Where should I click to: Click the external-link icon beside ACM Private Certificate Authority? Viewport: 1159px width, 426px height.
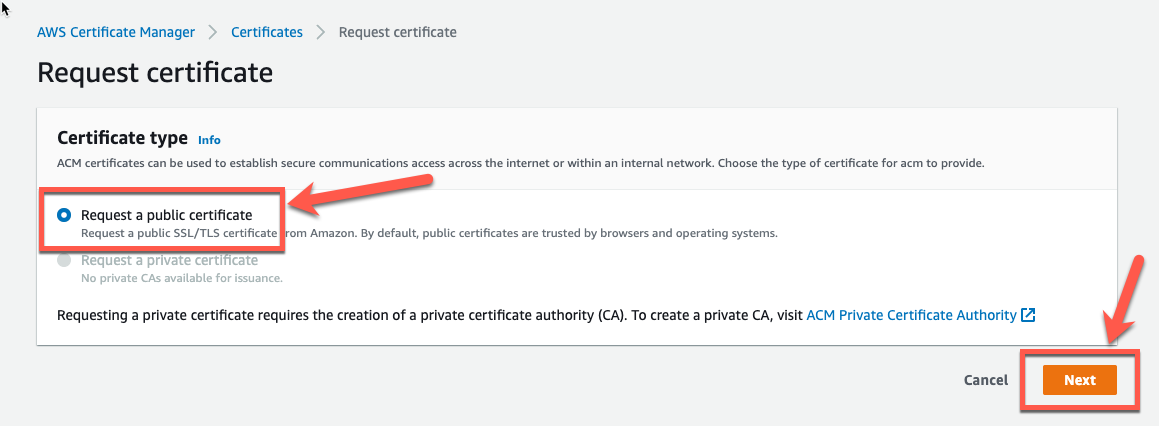pyautogui.click(x=1027, y=315)
